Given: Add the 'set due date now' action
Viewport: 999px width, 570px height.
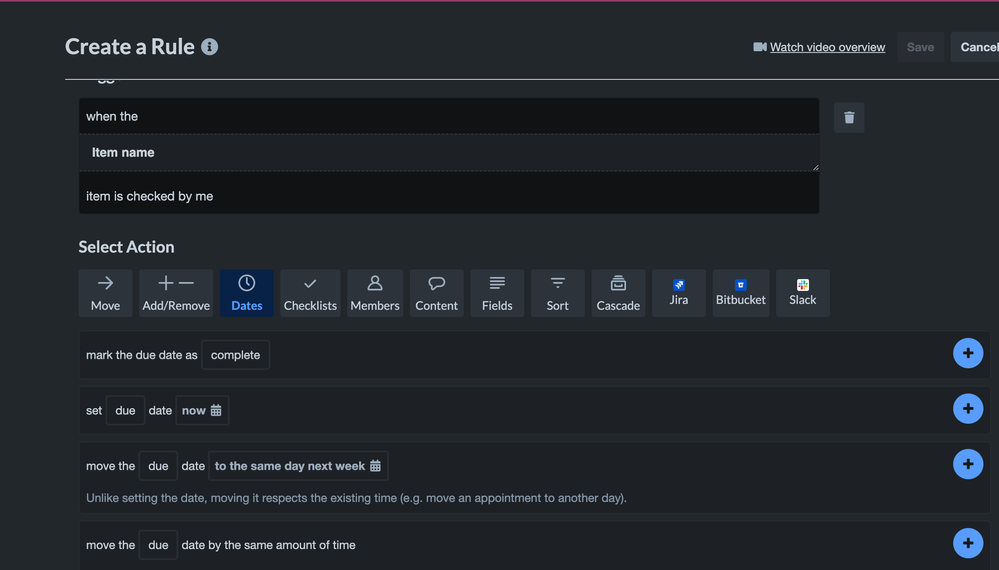Looking at the screenshot, I should (968, 409).
